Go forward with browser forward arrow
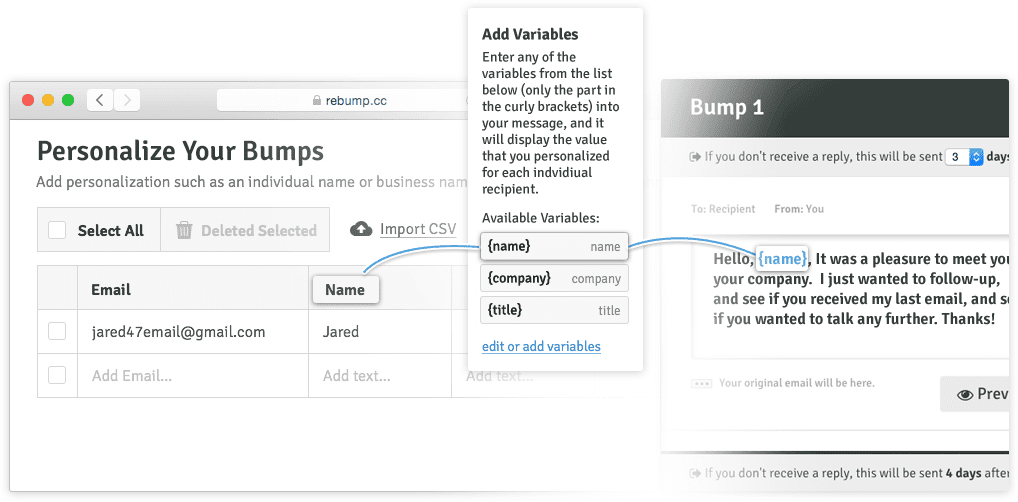This screenshot has height=502, width=1018. pyautogui.click(x=127, y=100)
